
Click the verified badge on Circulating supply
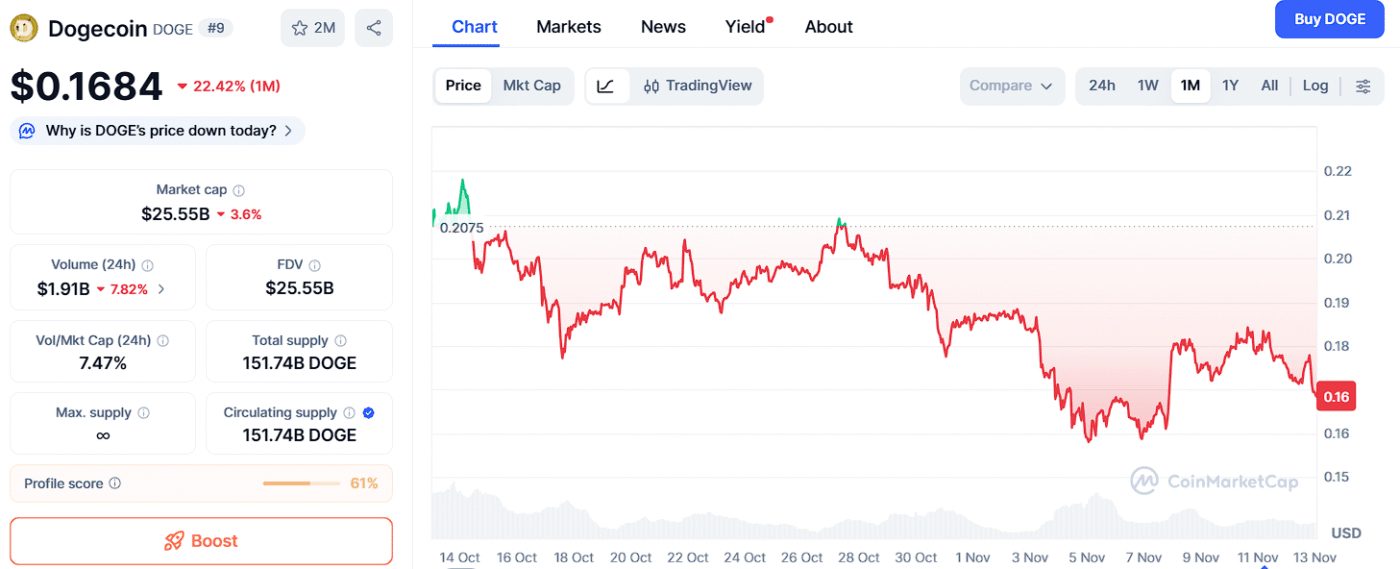[x=368, y=412]
